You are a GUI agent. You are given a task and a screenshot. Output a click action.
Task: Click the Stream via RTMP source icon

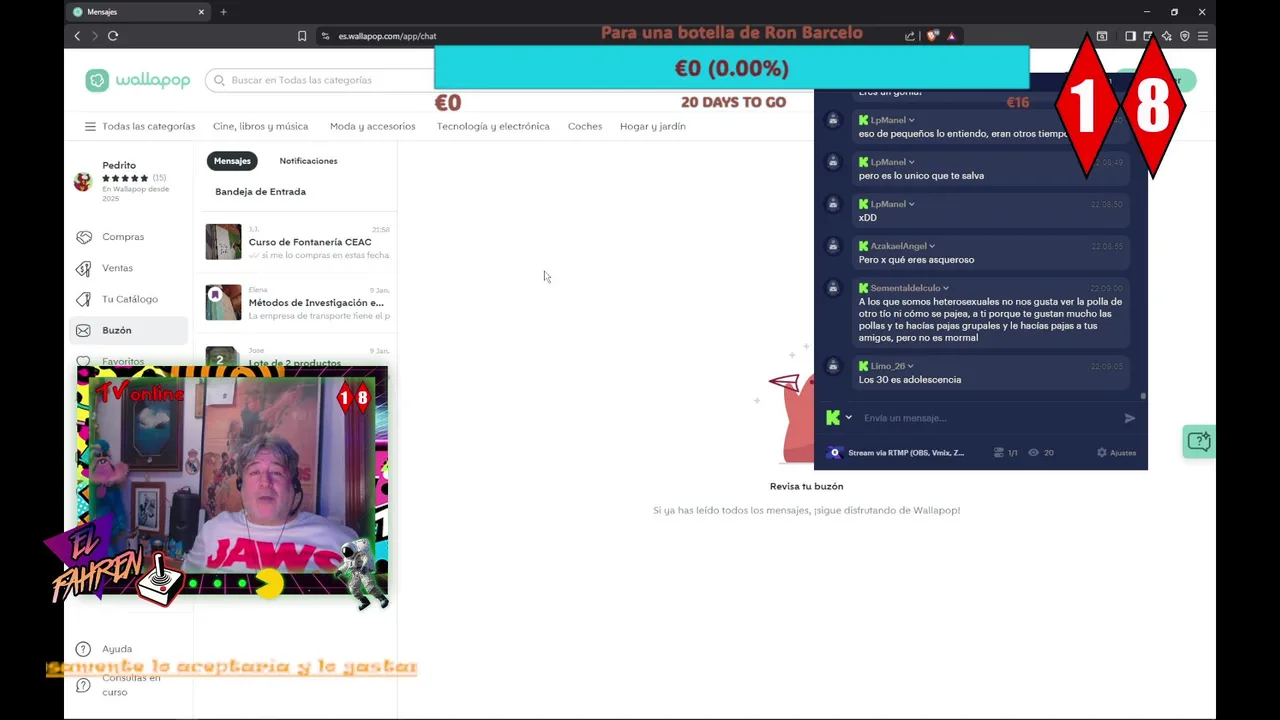point(835,453)
